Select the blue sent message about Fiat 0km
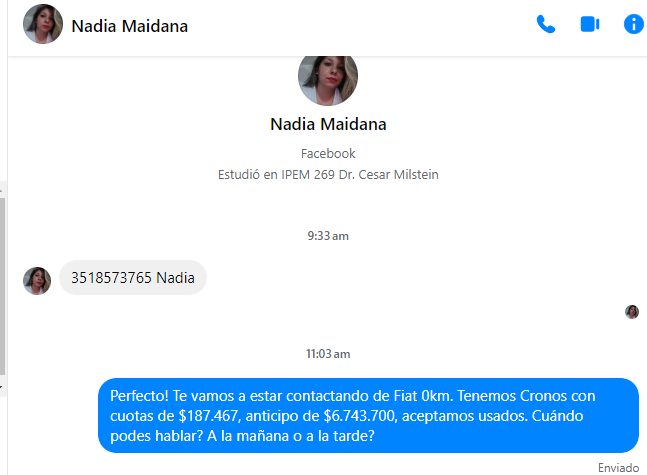 (368, 416)
